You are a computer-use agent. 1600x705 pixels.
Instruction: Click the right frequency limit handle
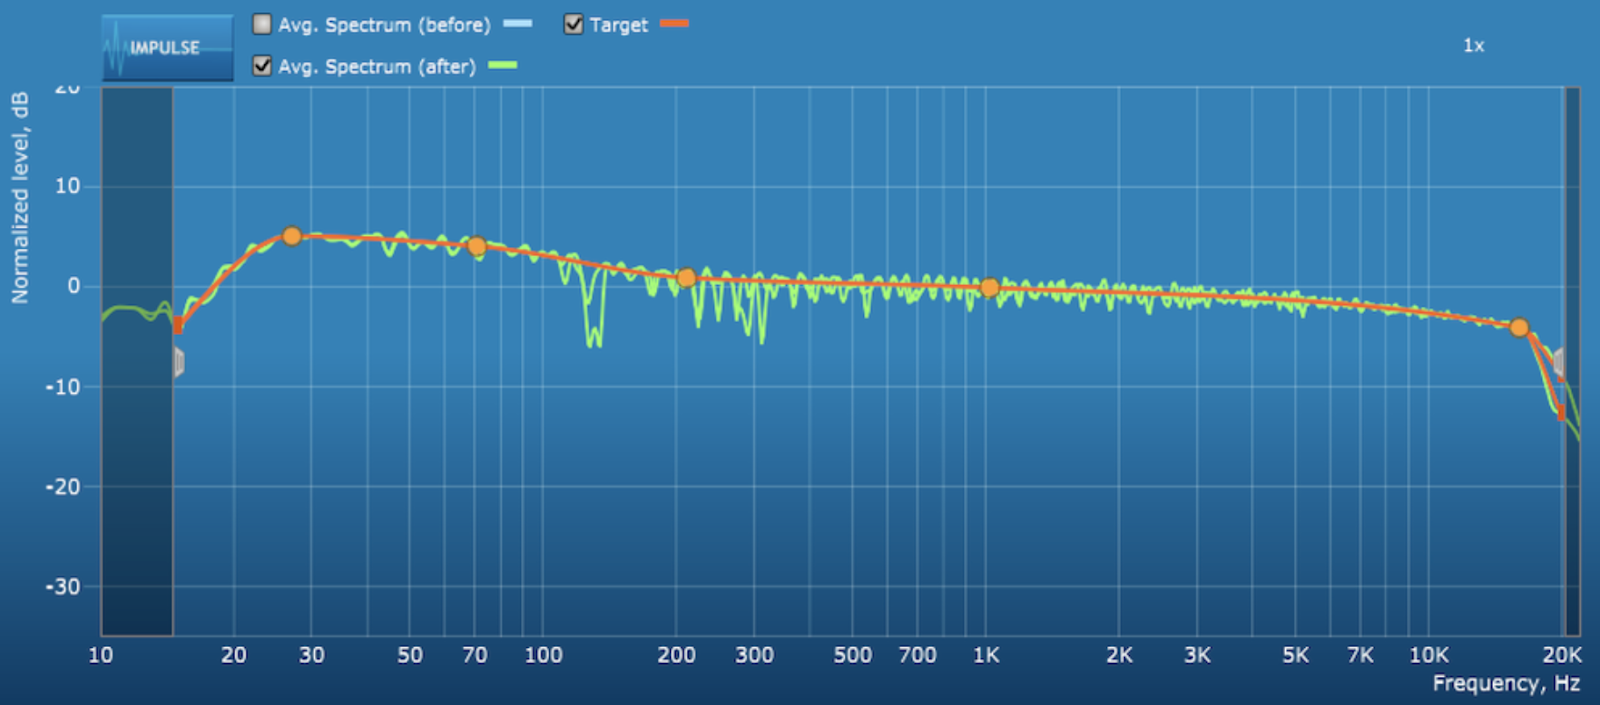tap(1557, 362)
